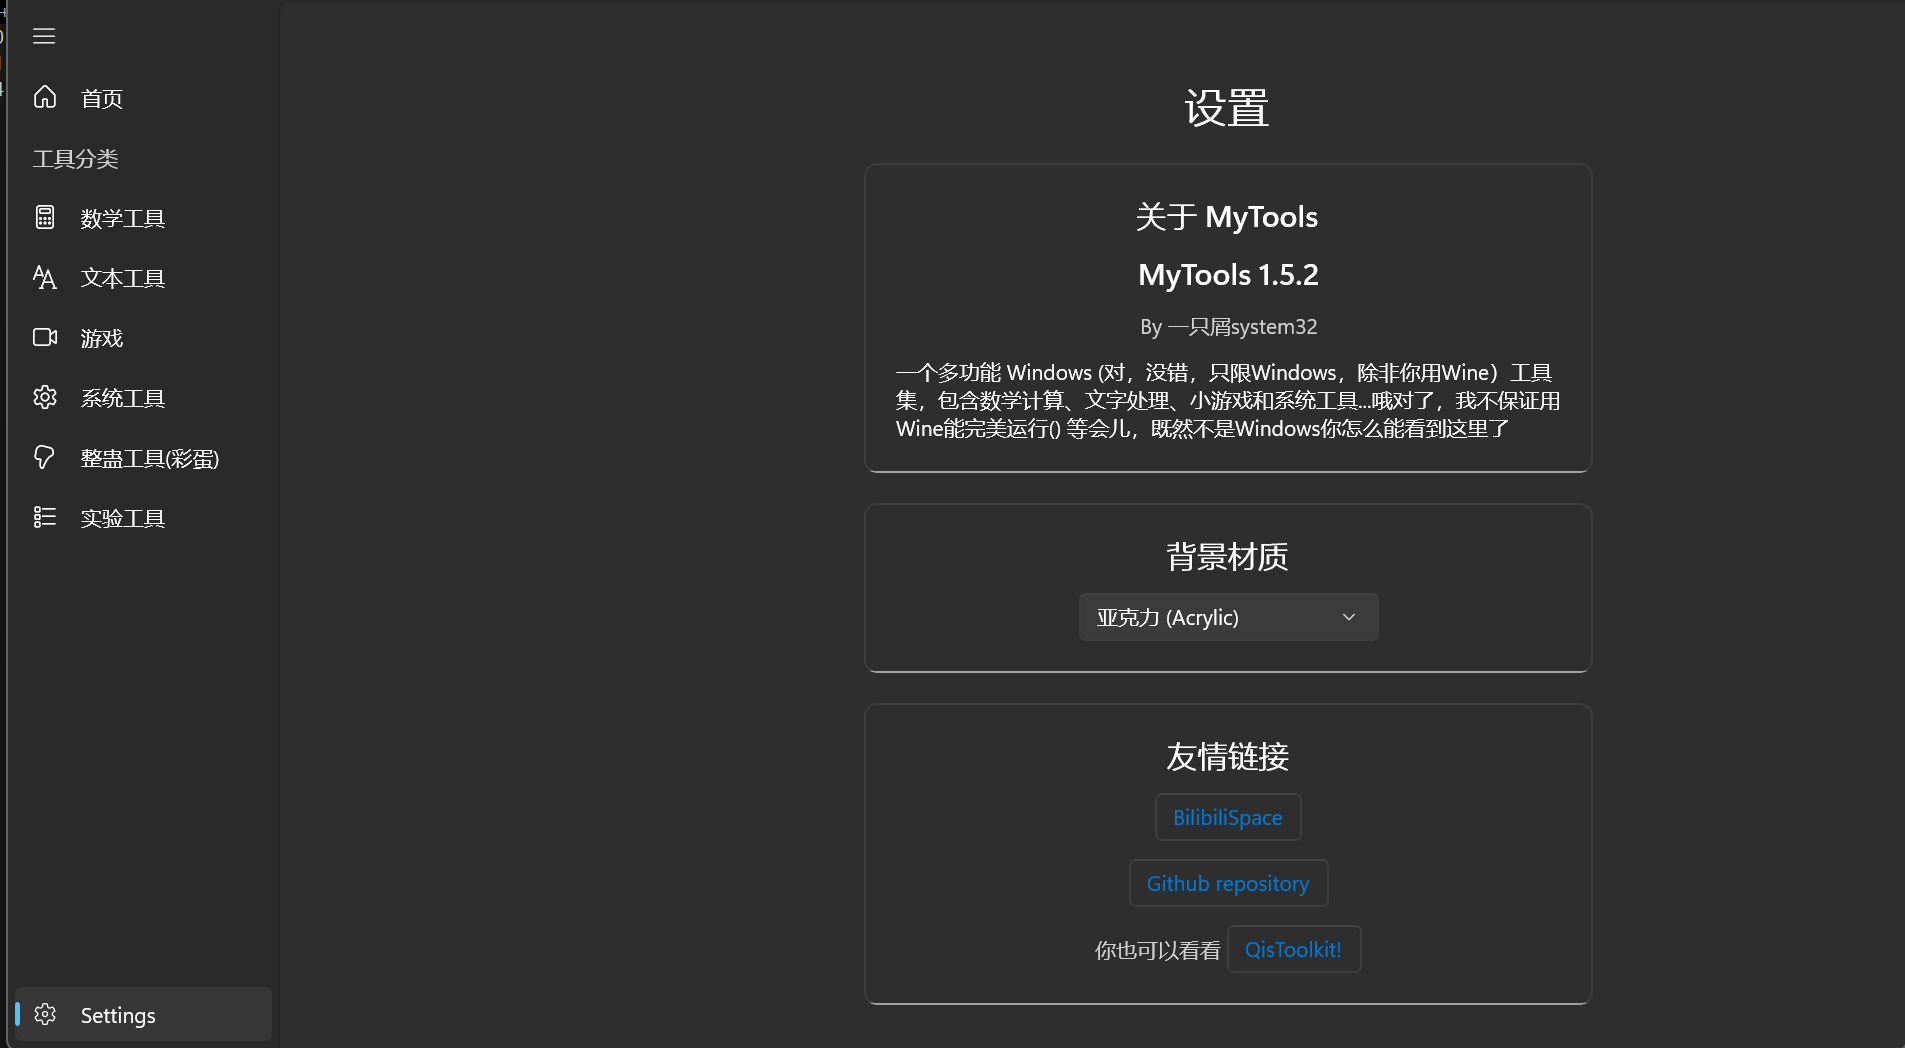This screenshot has height=1048, width=1905.
Task: Click the 友情链接 section heading
Action: (x=1227, y=756)
